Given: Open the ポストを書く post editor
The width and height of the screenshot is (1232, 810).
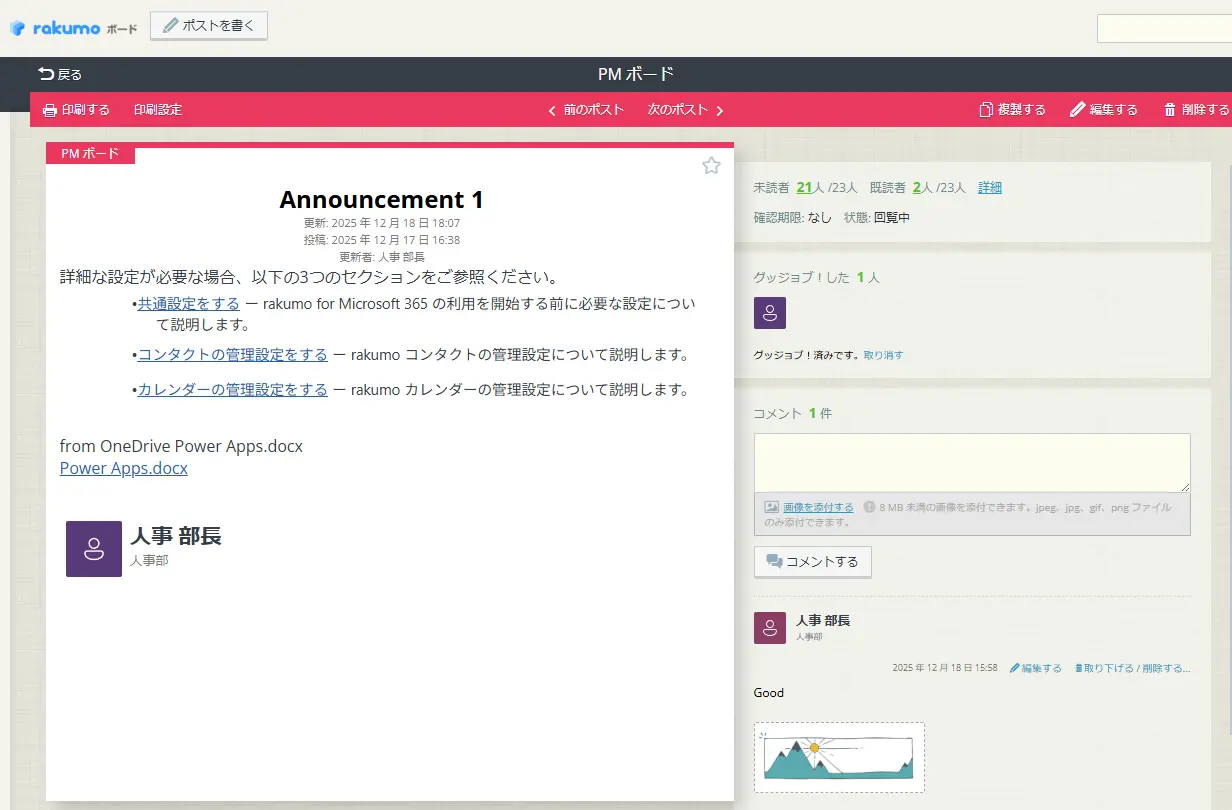Looking at the screenshot, I should (209, 25).
